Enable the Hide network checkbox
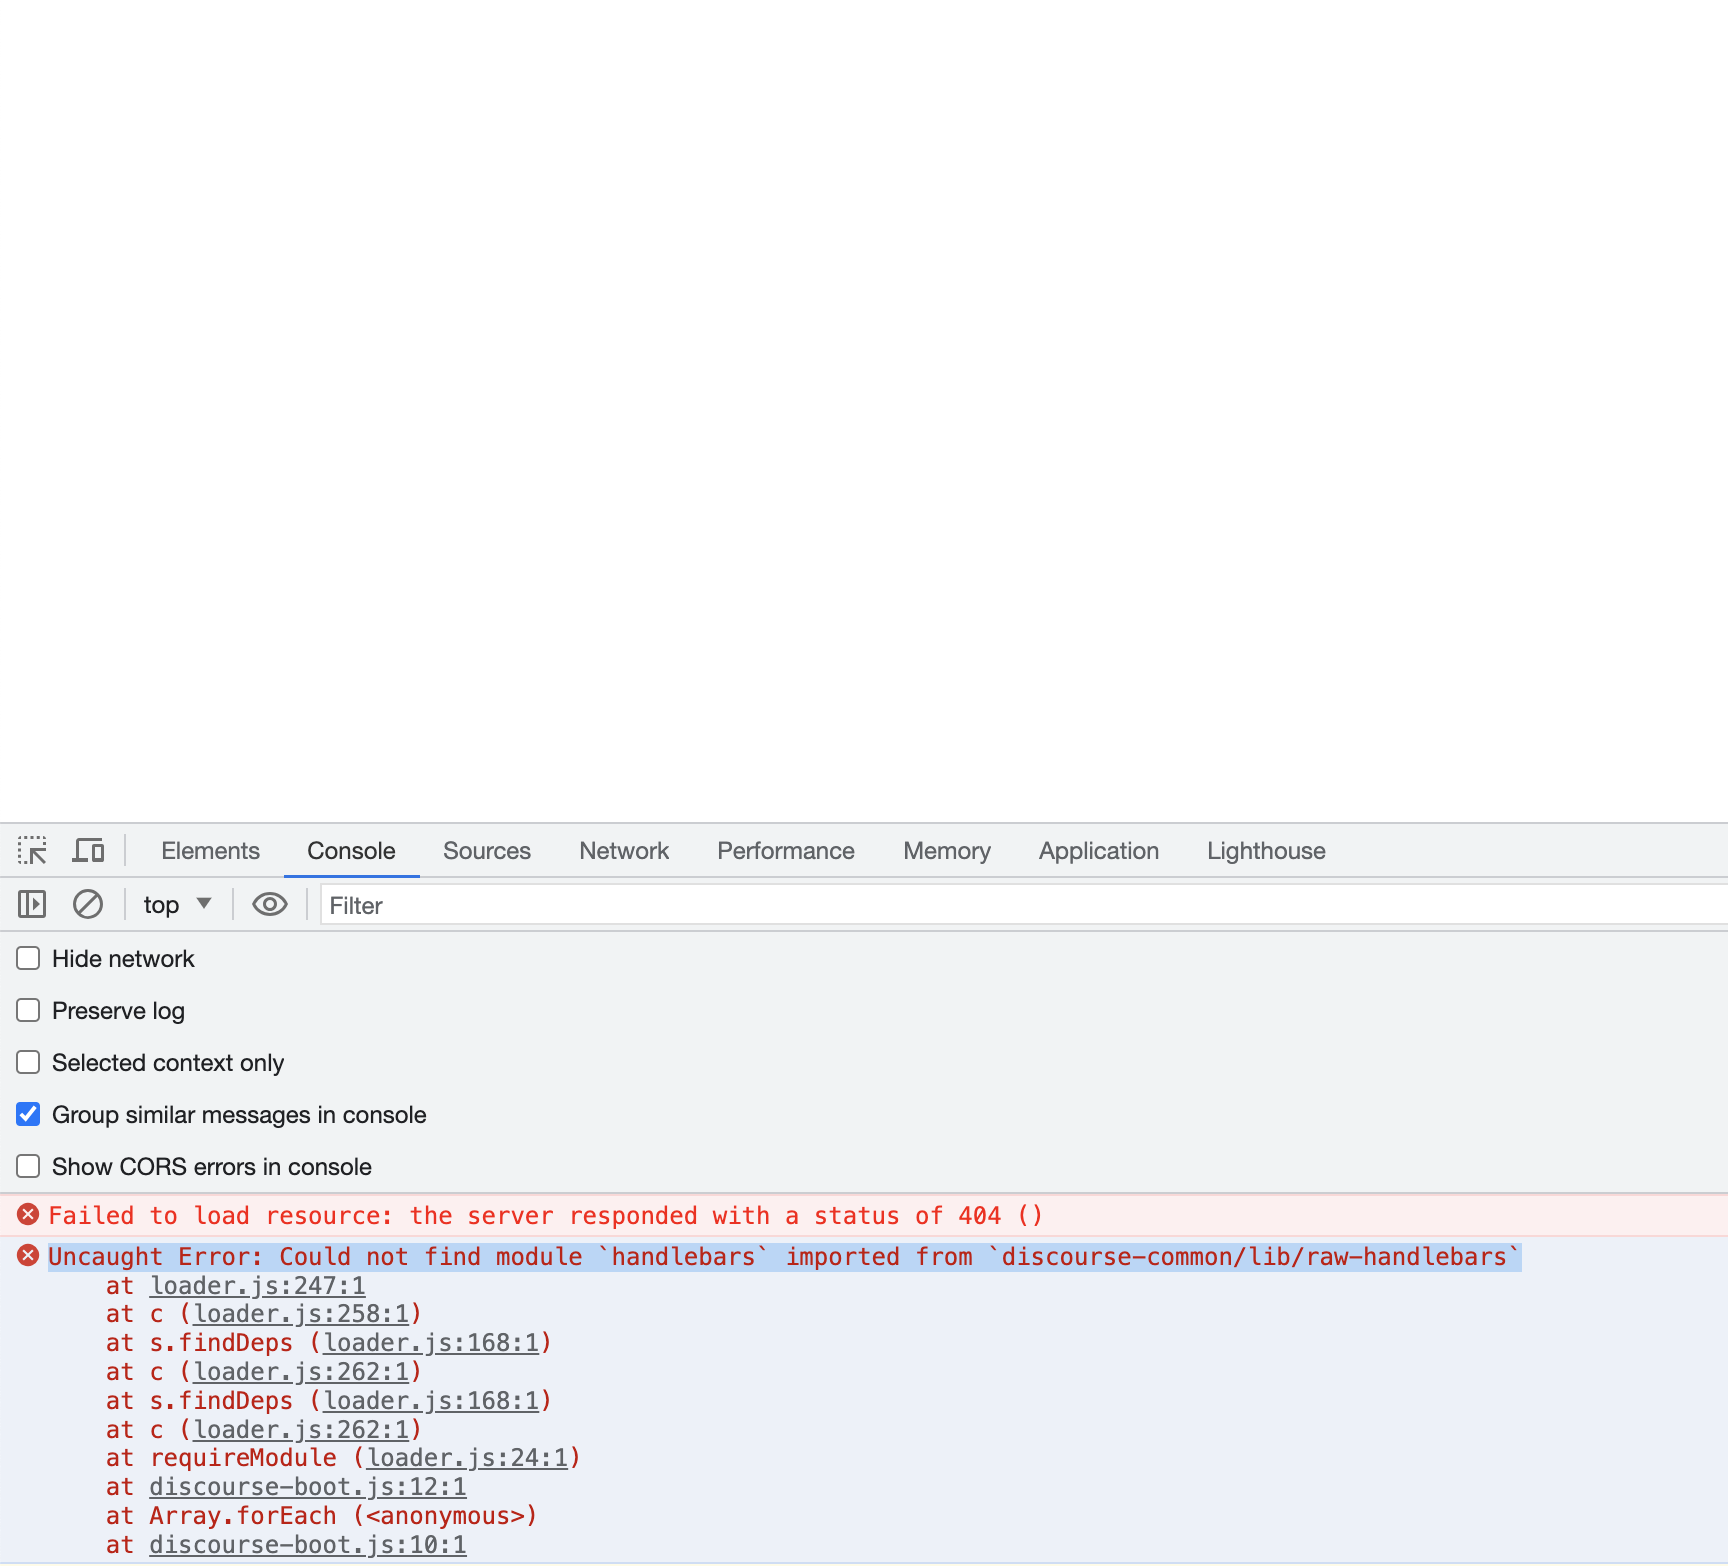The image size is (1728, 1566). pos(28,959)
